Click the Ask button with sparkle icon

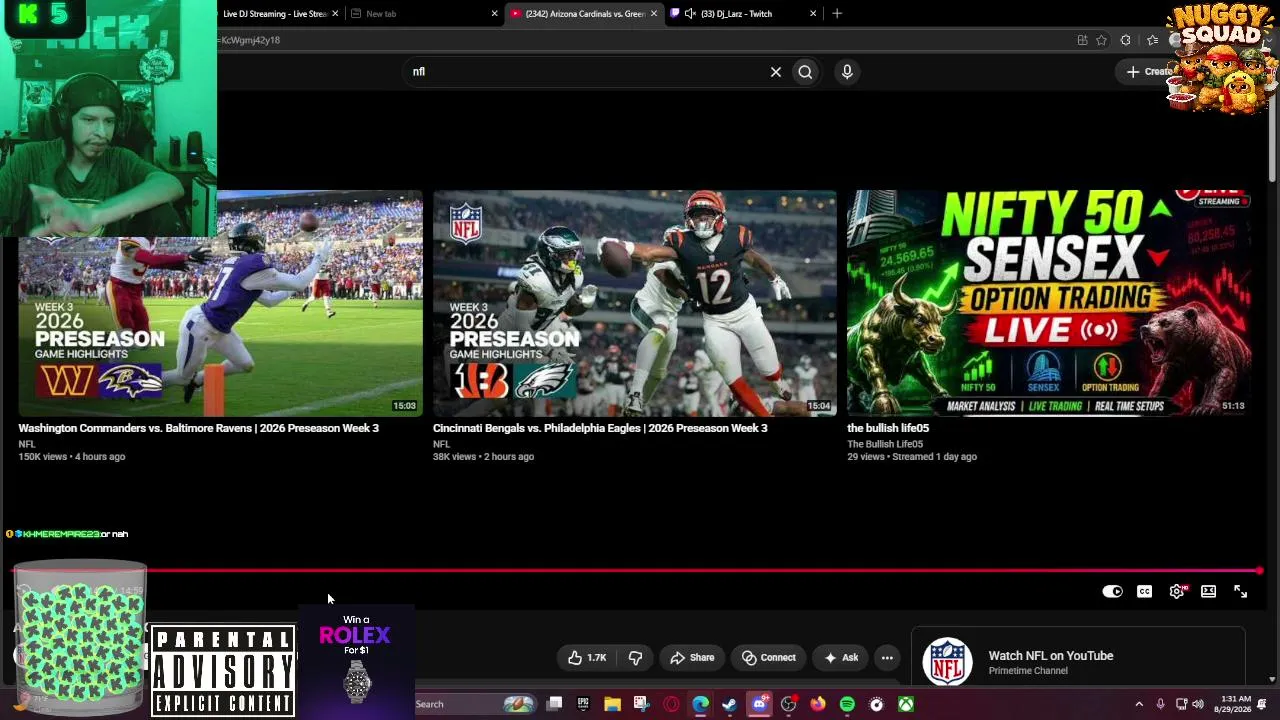pyautogui.click(x=840, y=658)
